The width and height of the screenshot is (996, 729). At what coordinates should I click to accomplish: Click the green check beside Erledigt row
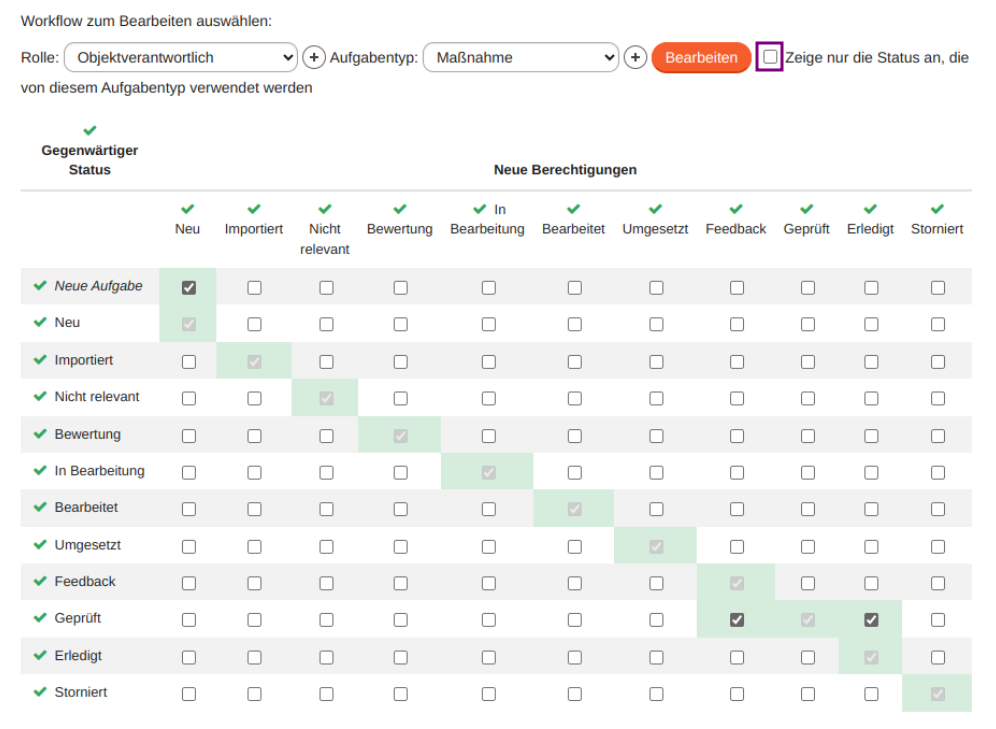(40, 656)
